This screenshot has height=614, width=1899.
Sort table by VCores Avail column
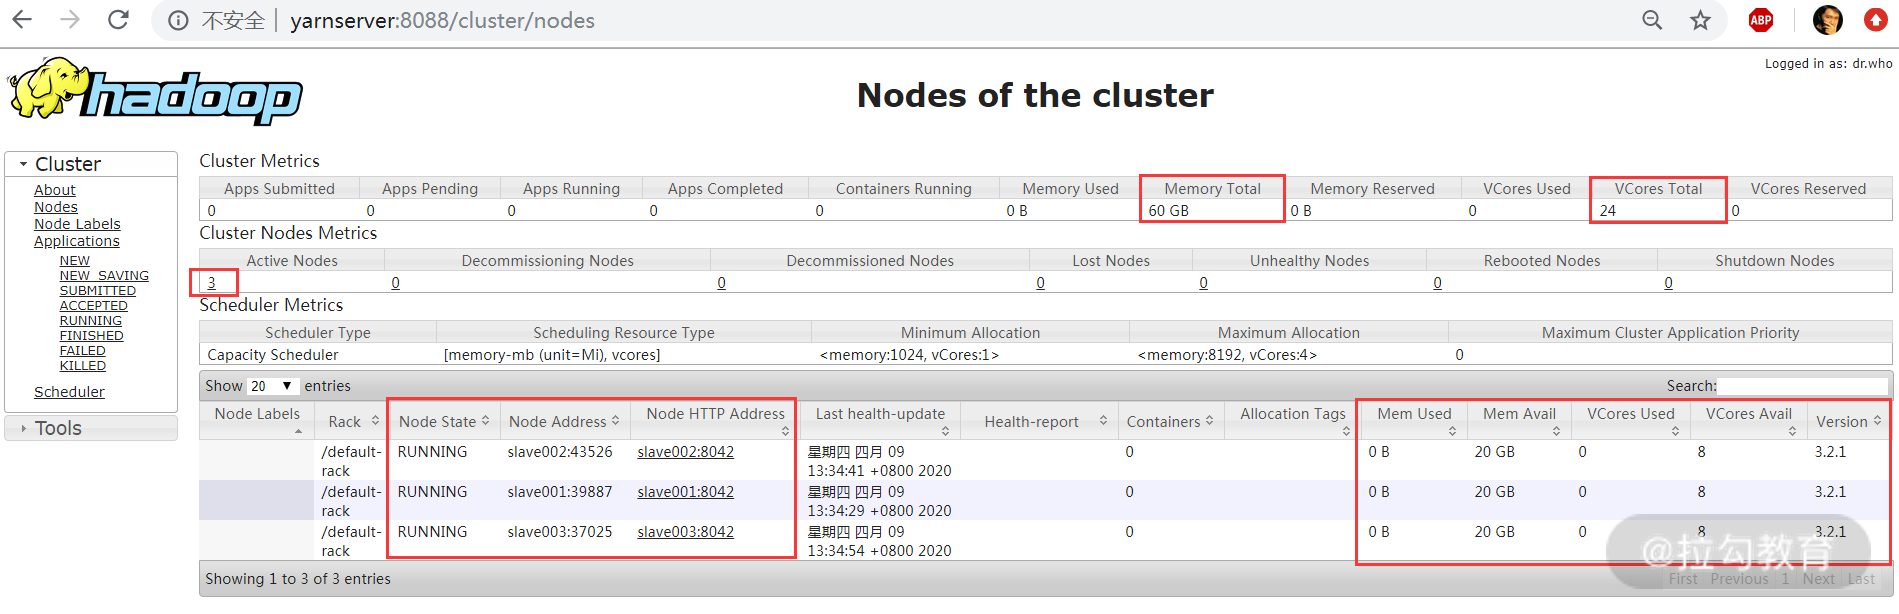(x=1792, y=431)
